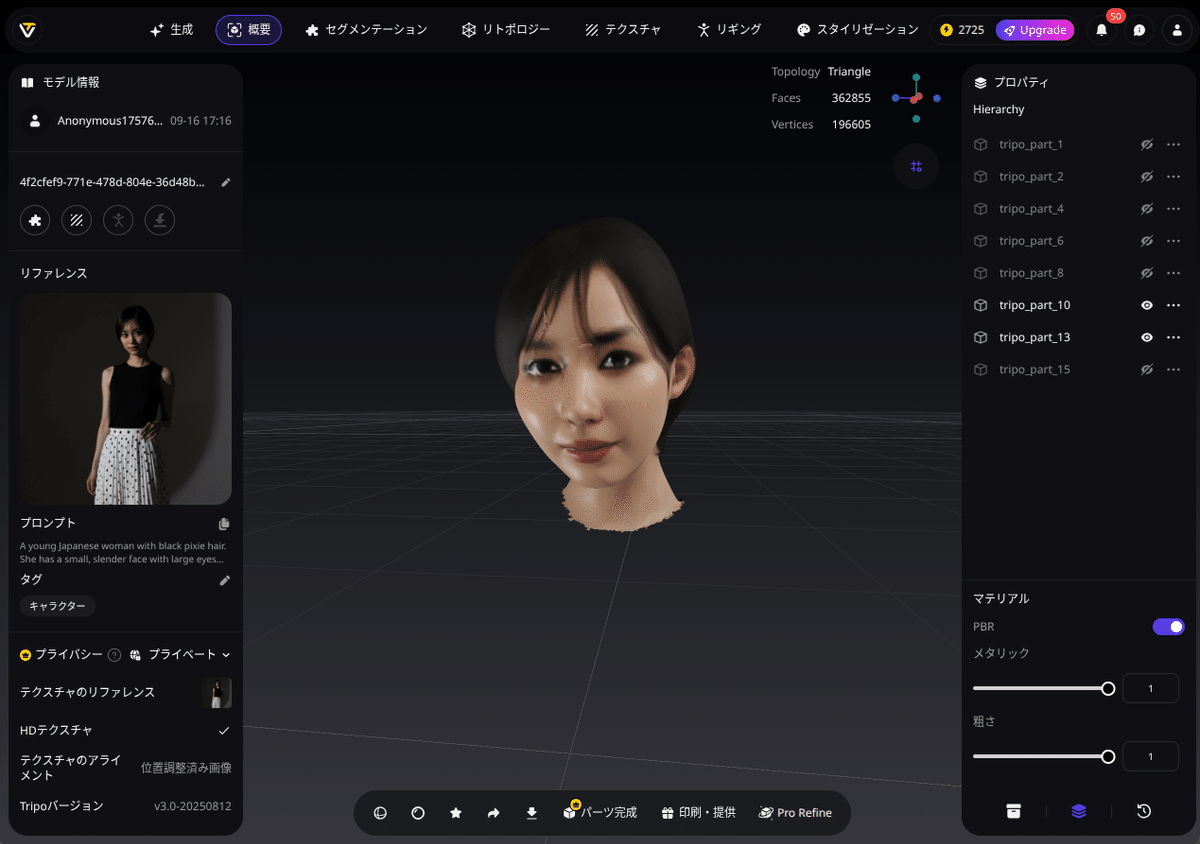Hide tripo_part_10 visibility

(x=1147, y=305)
